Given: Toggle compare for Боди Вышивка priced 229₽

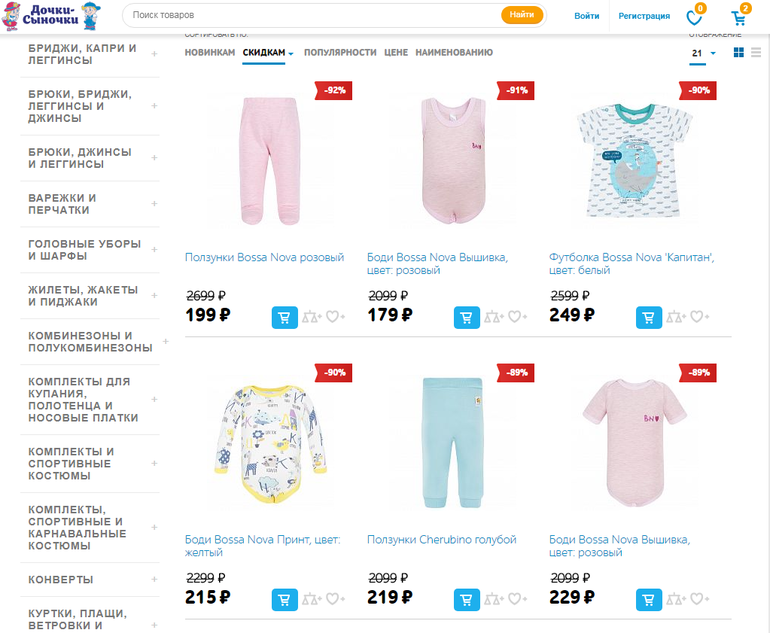Looking at the screenshot, I should click(676, 599).
